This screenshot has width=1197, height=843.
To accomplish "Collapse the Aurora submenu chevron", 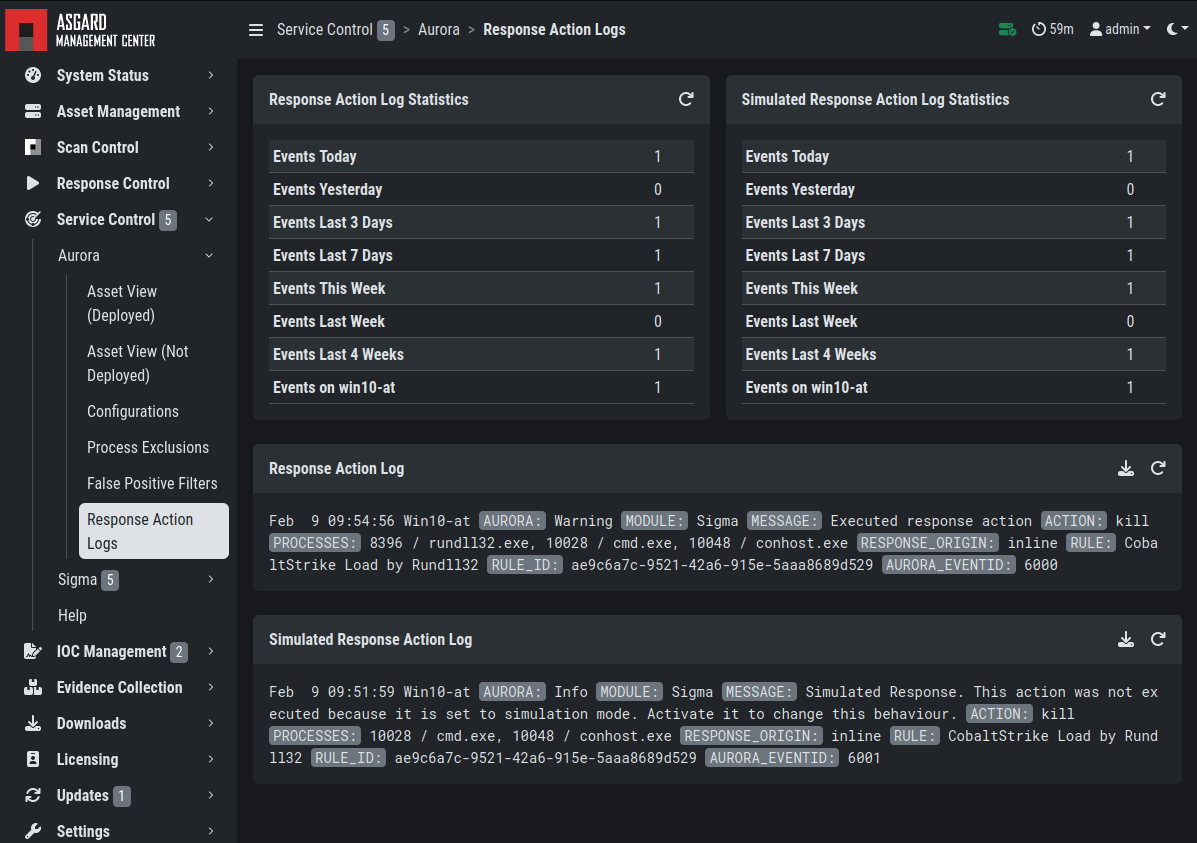I will 209,256.
